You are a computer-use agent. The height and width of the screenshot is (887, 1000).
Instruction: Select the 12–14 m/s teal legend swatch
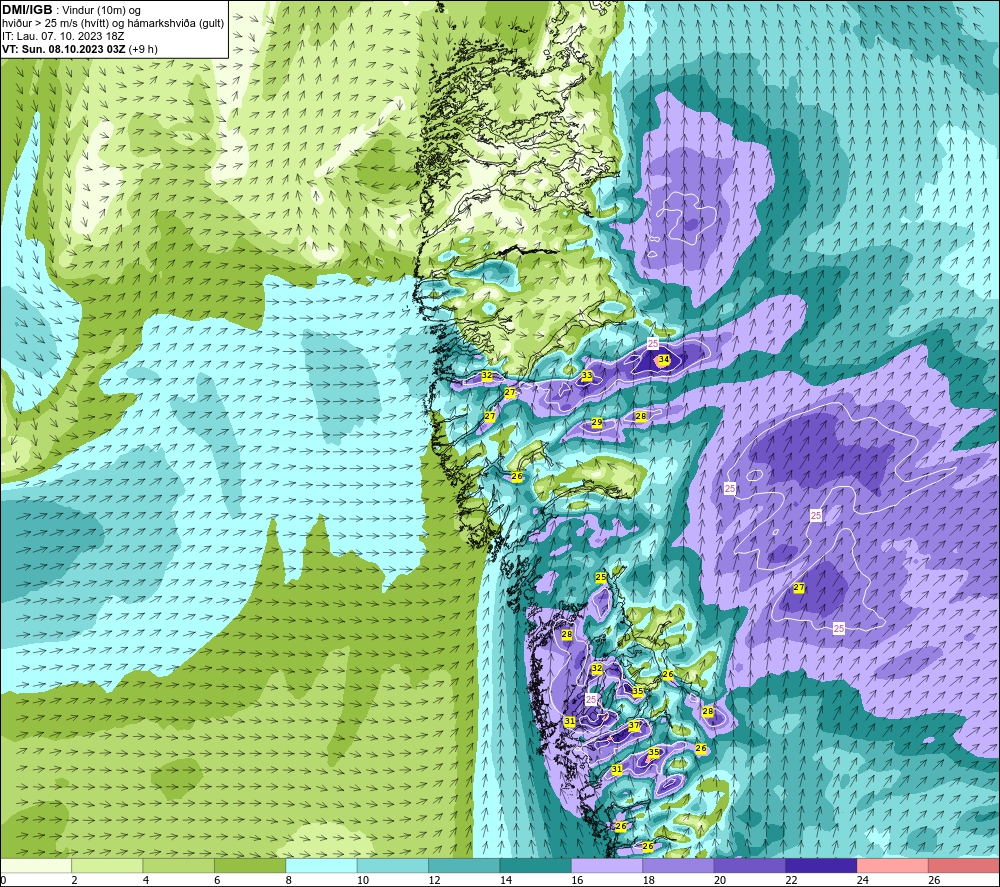464,865
